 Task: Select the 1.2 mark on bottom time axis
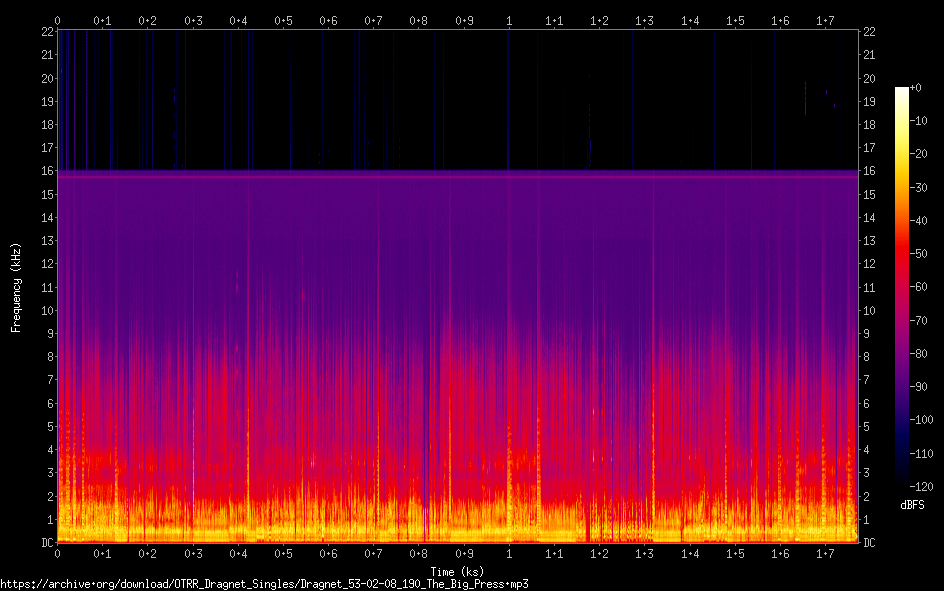(x=599, y=553)
